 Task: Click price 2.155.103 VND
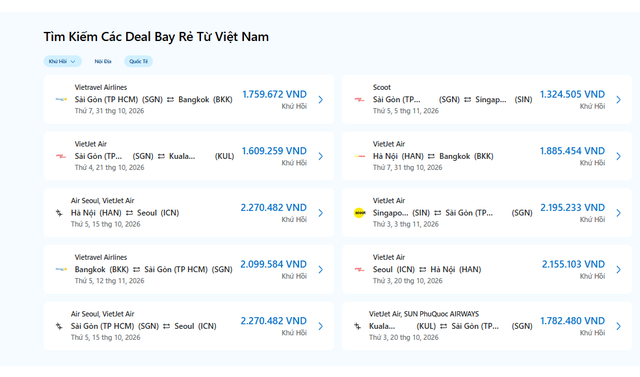[573, 264]
